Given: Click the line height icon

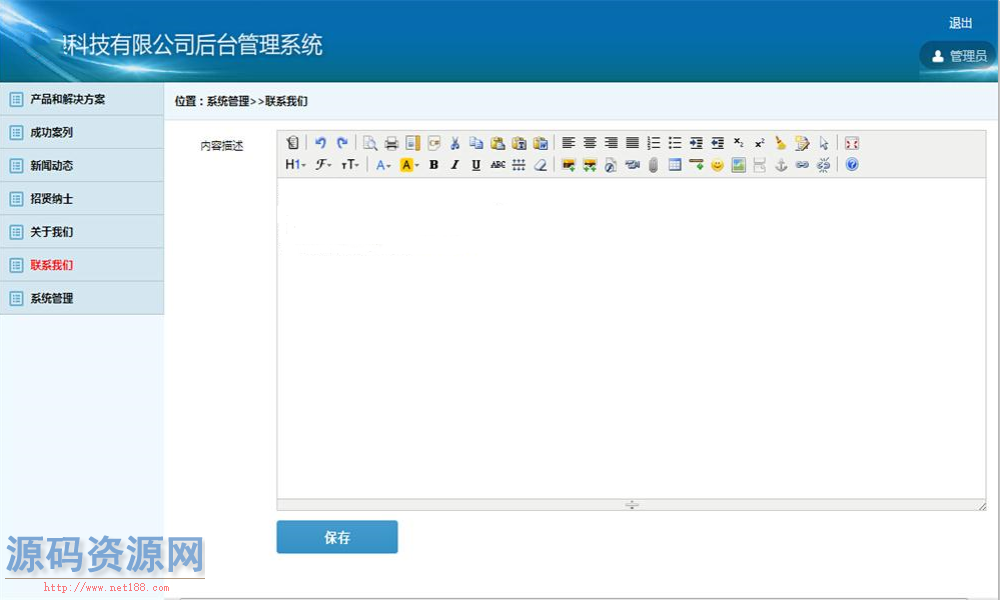Looking at the screenshot, I should click(518, 165).
